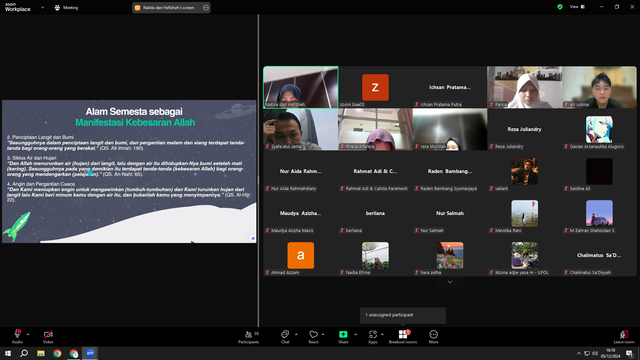Select Ahmad Azzam orange avatar tile
This screenshot has height=360, width=640.
pos(301,255)
